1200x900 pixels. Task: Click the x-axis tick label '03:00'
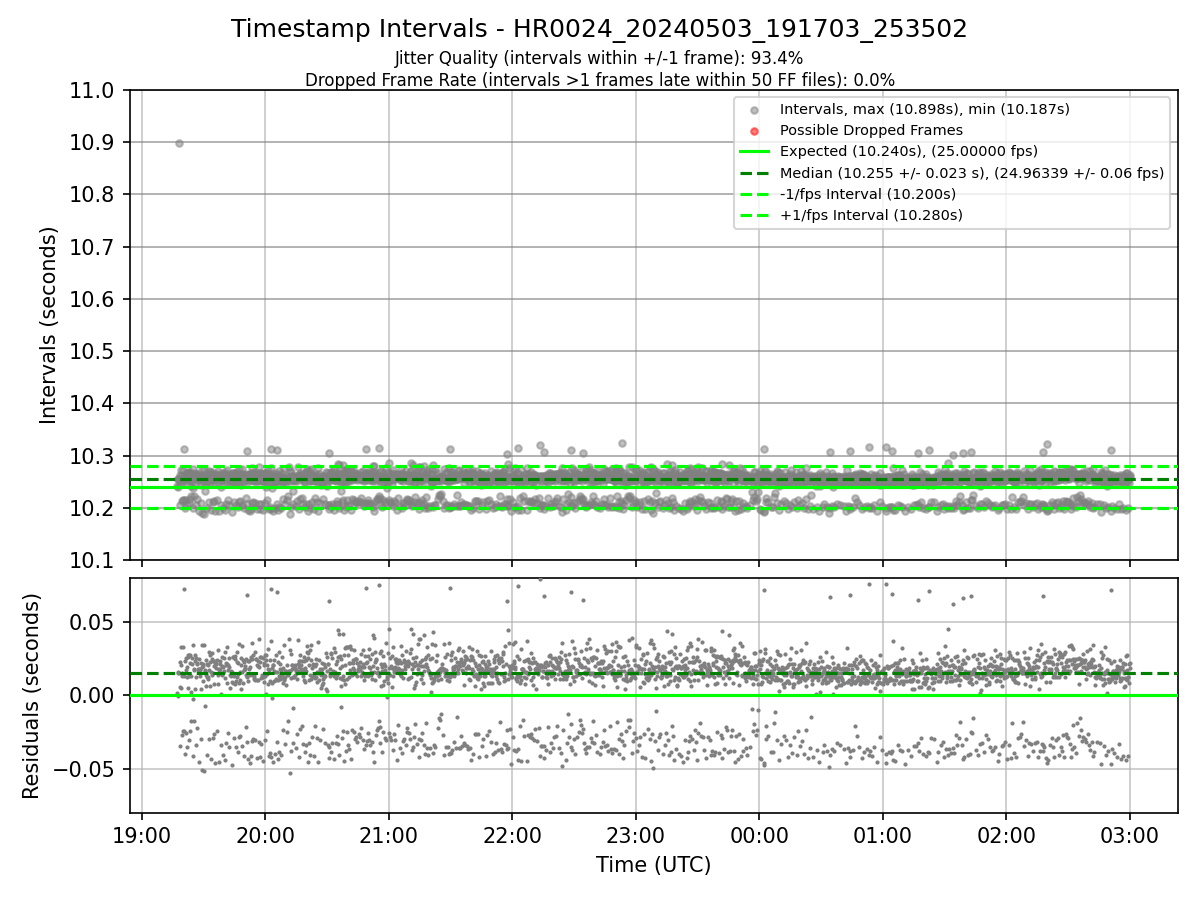[x=1130, y=834]
